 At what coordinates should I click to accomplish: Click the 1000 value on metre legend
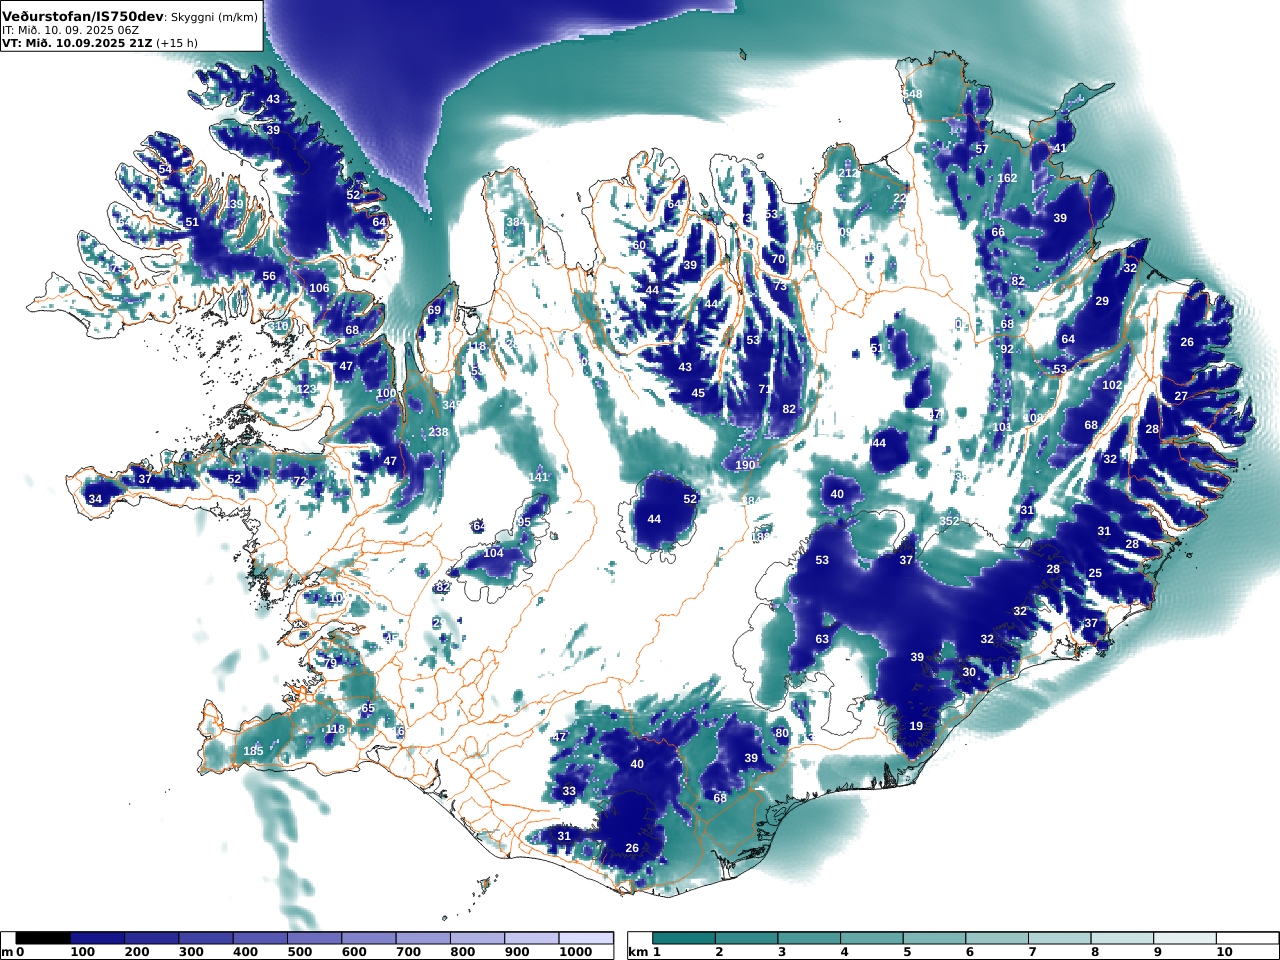coord(575,952)
